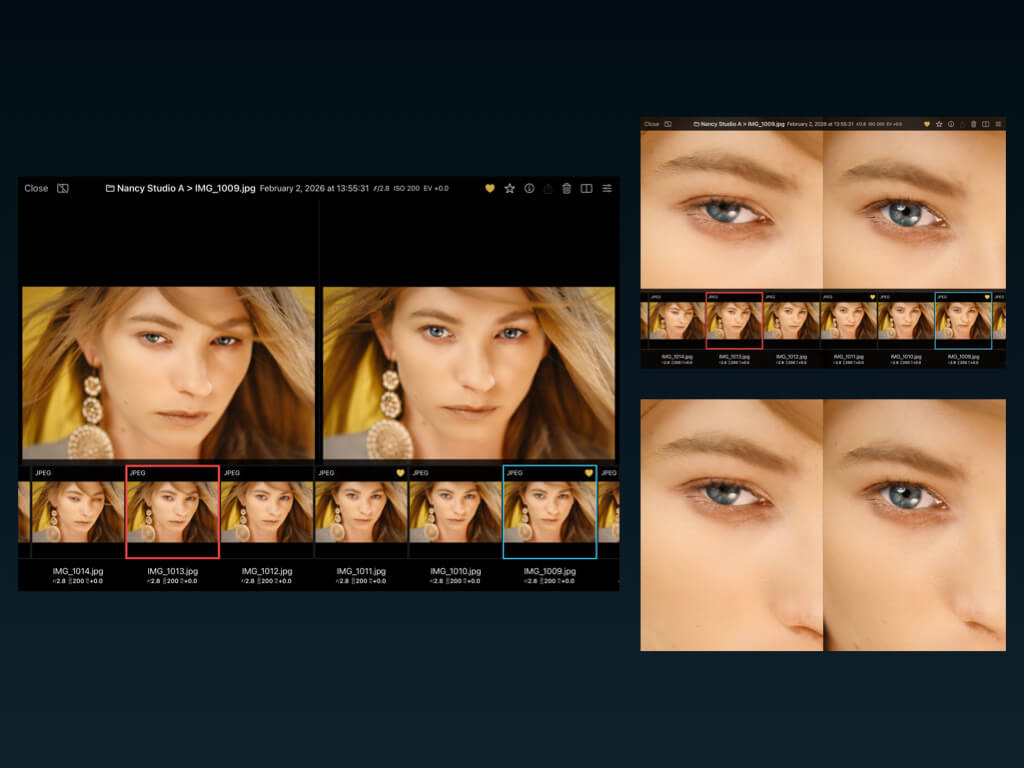Click the IMG_1012.jpg filename label in the large window
Image resolution: width=1024 pixels, height=768 pixels.
pyautogui.click(x=267, y=572)
